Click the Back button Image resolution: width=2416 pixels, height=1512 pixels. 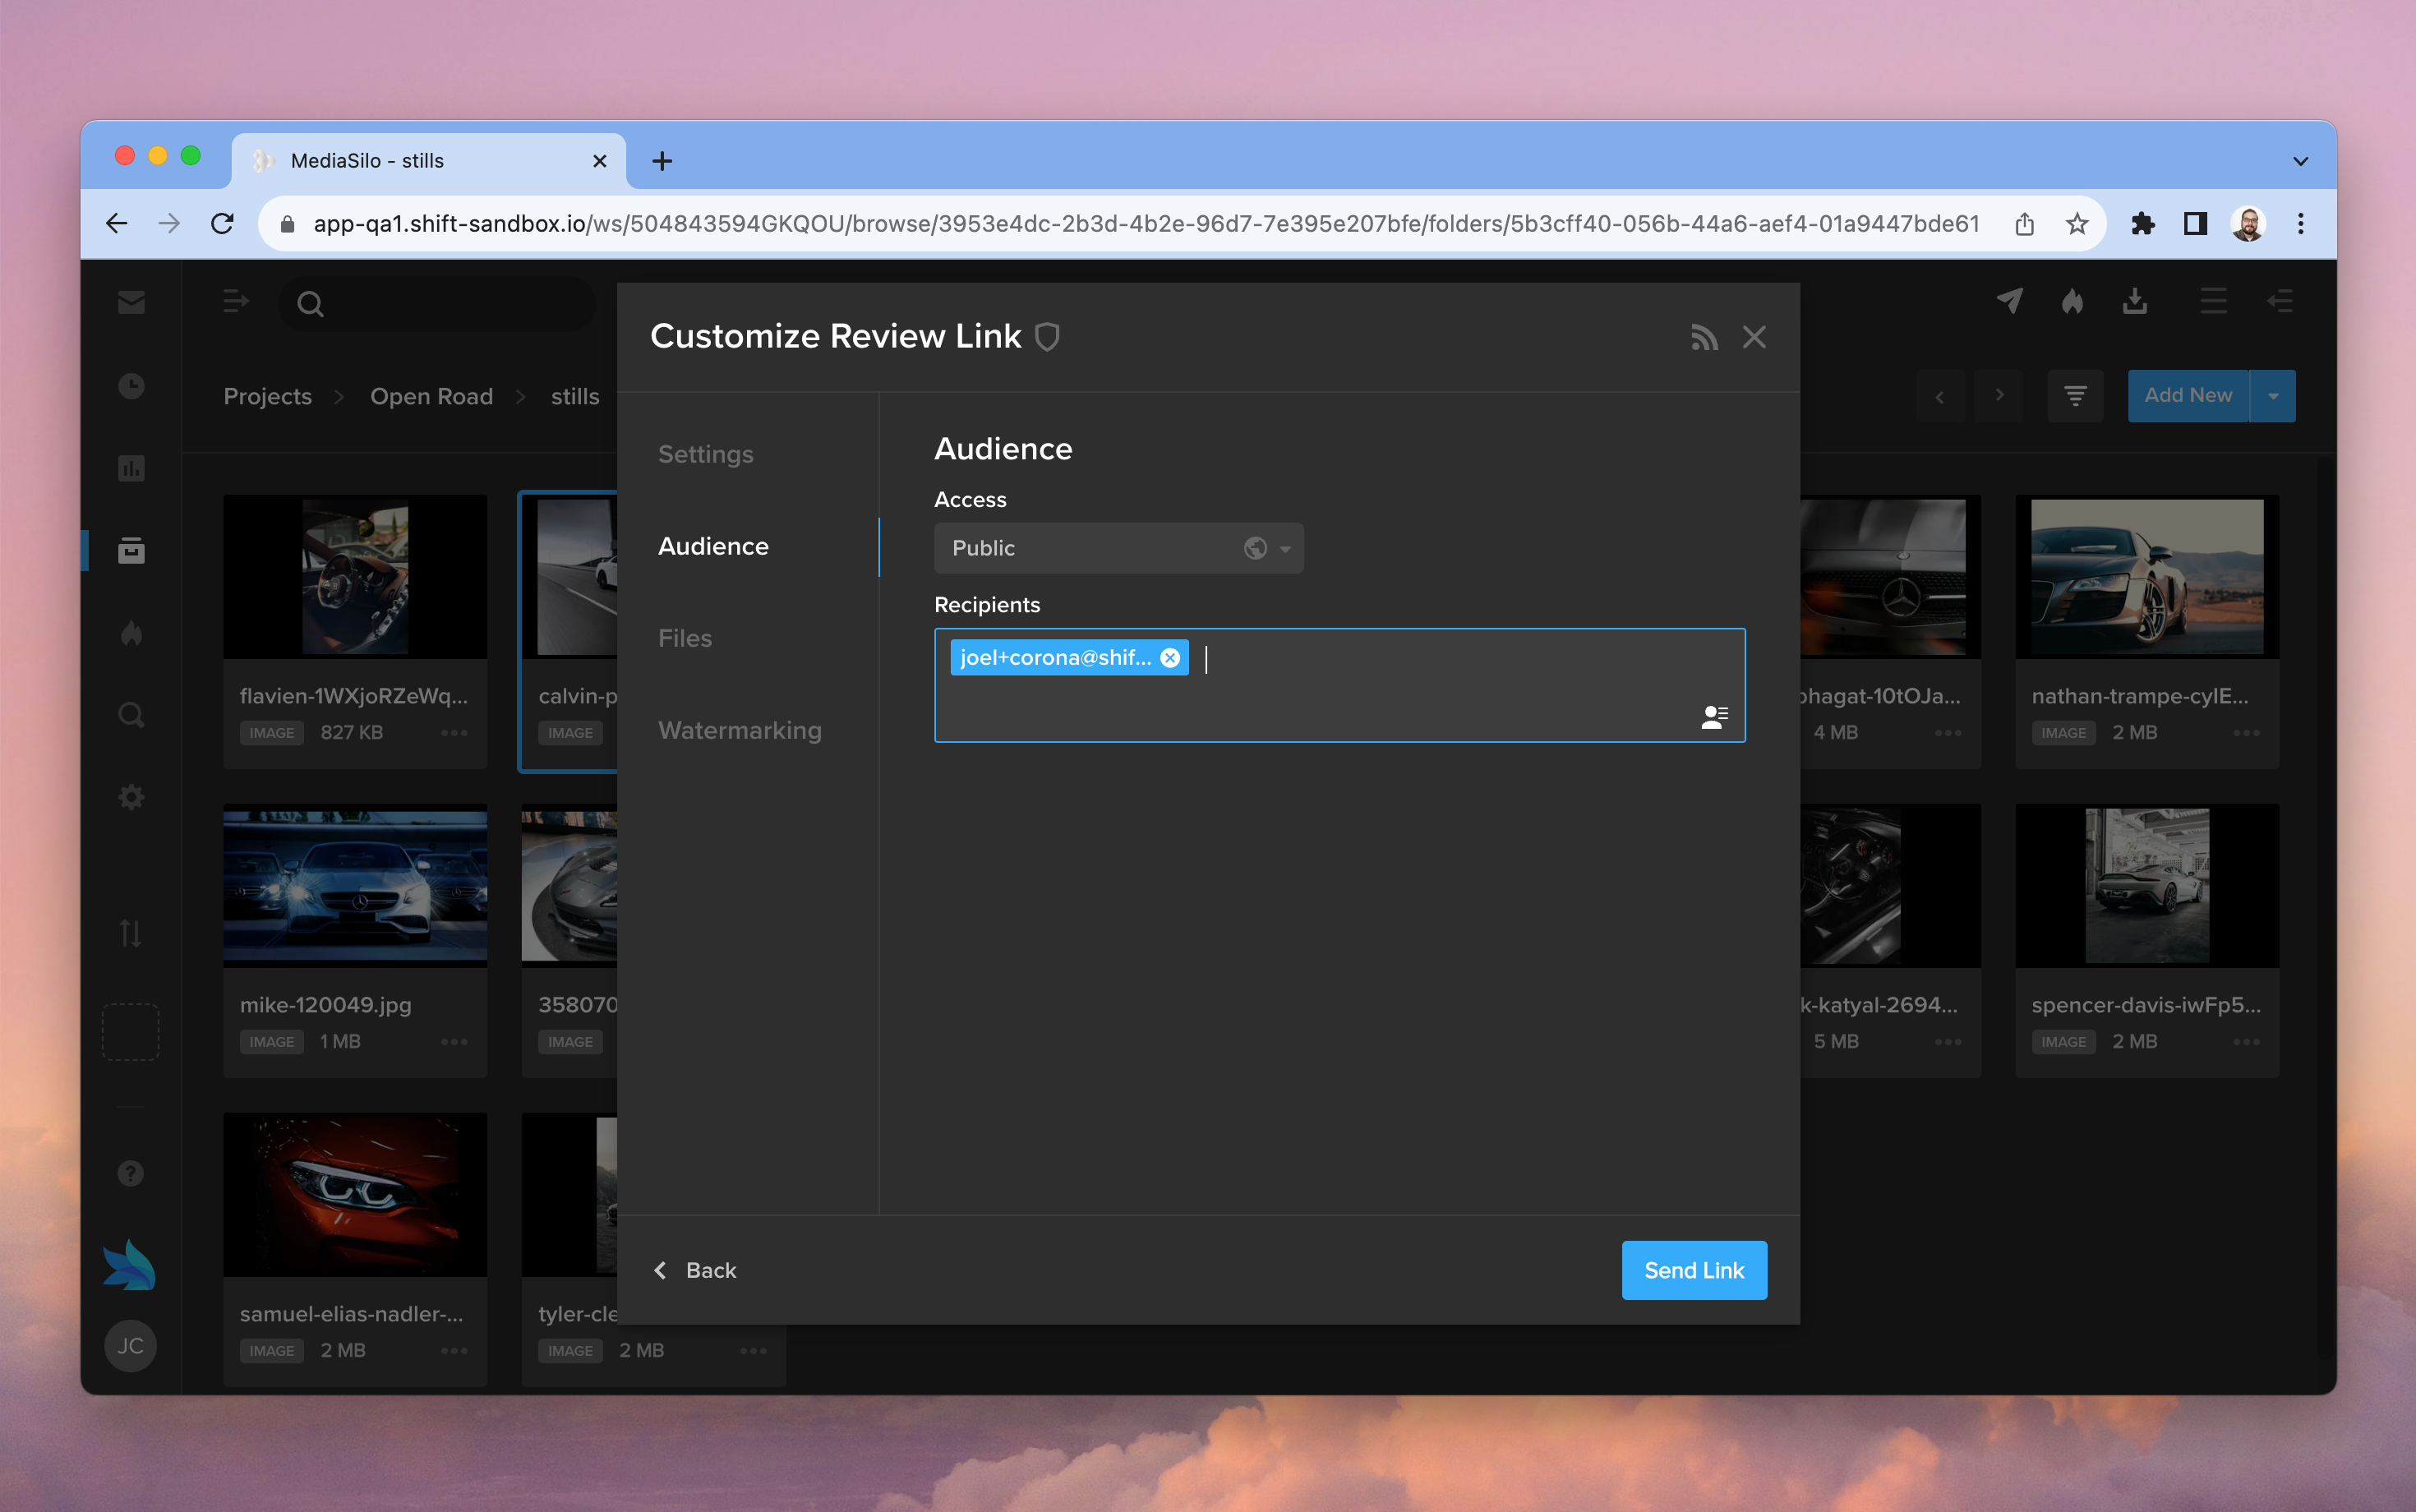[696, 1270]
